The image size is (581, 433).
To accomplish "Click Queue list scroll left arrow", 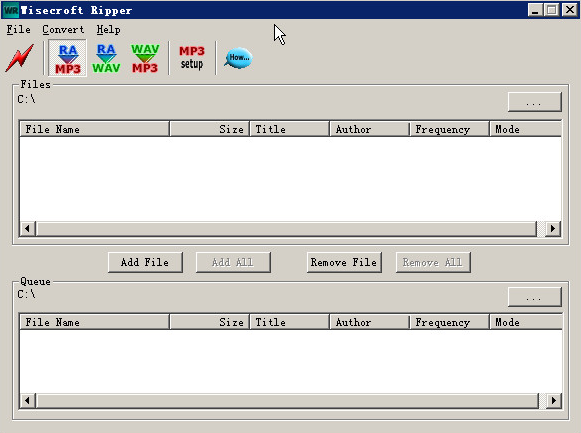I will pos(27,400).
